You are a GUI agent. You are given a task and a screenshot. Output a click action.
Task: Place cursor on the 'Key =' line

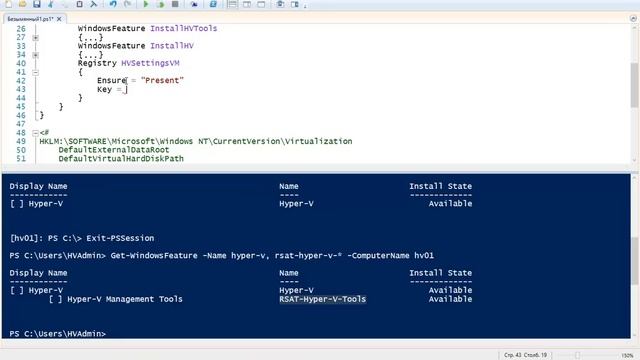point(112,89)
